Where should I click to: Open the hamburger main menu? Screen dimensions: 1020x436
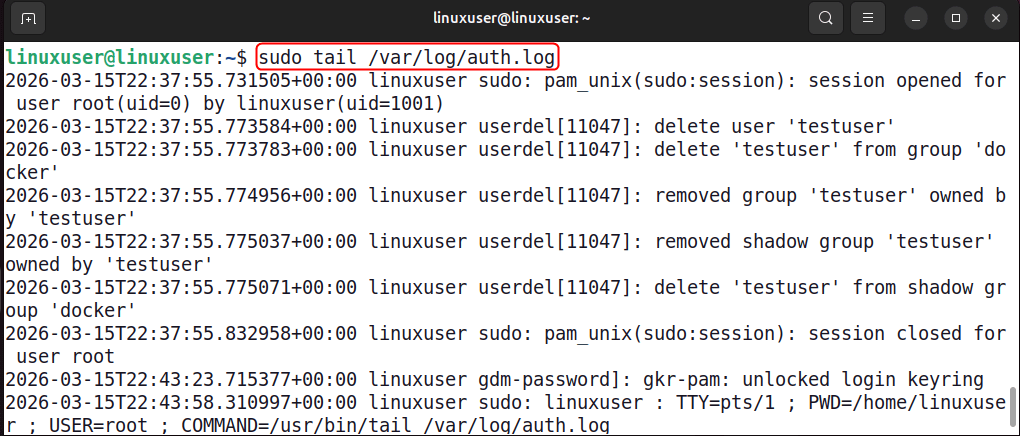(869, 18)
